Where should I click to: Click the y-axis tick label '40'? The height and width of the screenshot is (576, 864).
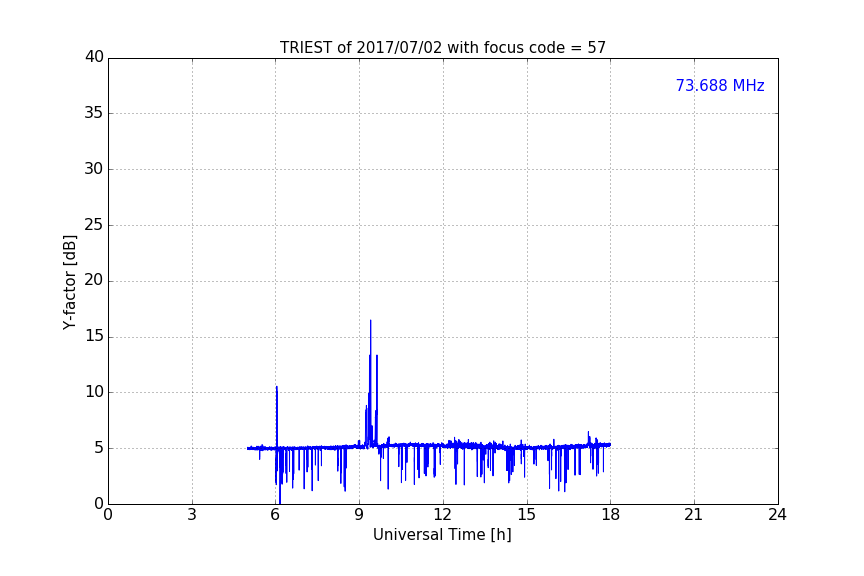94,57
